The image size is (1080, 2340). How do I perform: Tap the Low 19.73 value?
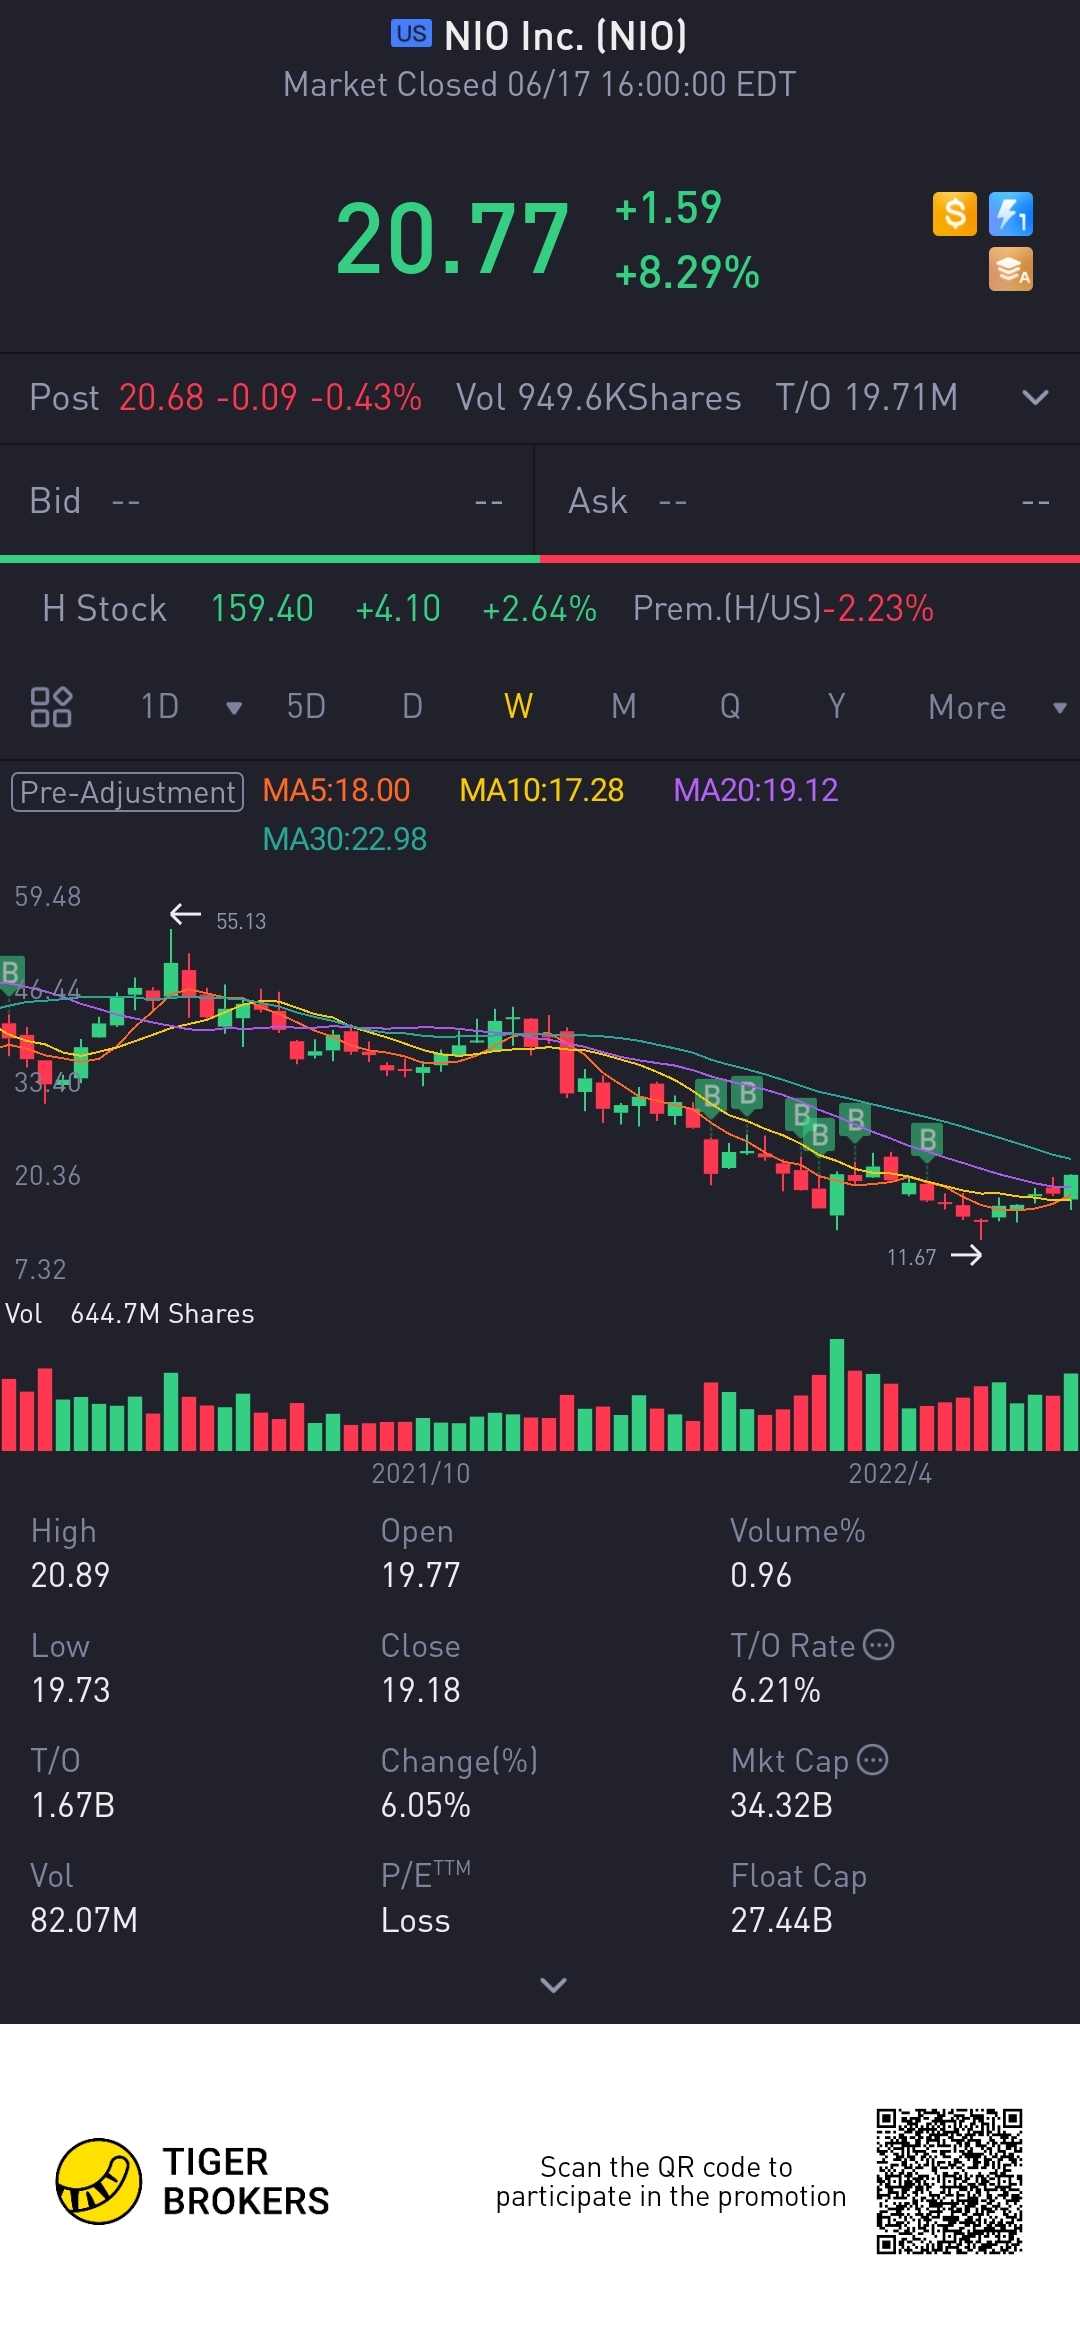[70, 1690]
